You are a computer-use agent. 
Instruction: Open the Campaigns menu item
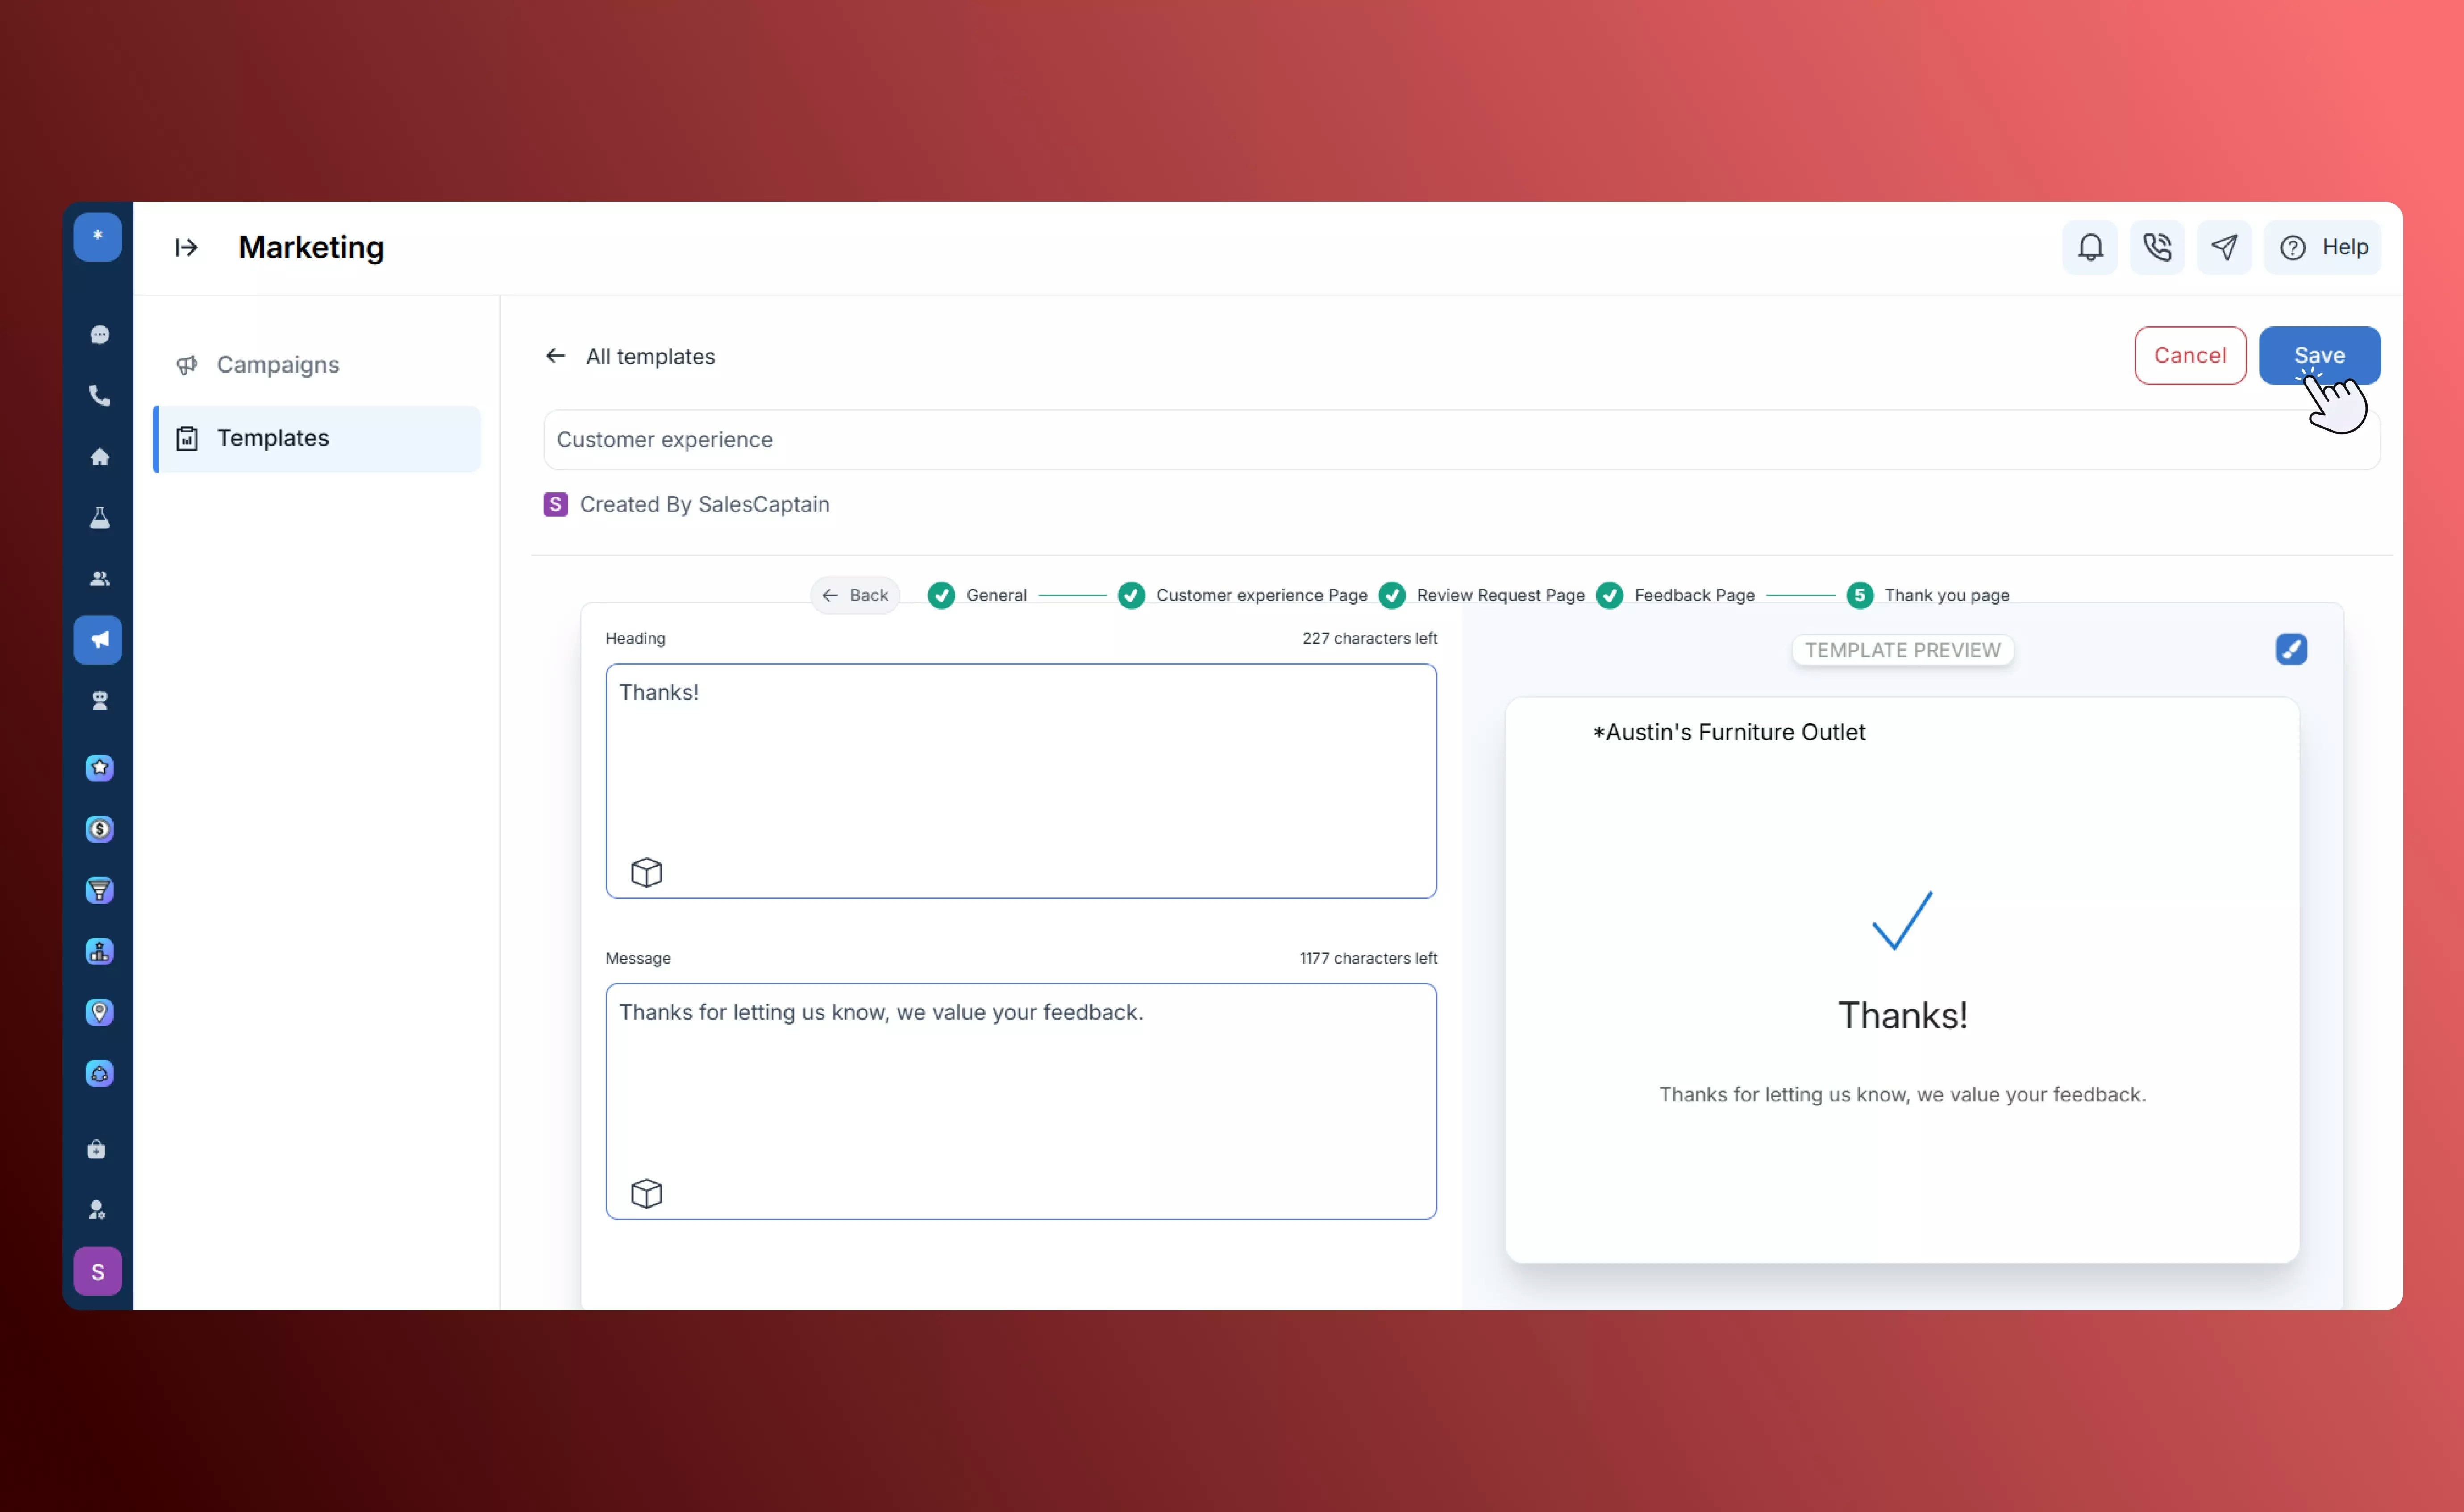[277, 365]
